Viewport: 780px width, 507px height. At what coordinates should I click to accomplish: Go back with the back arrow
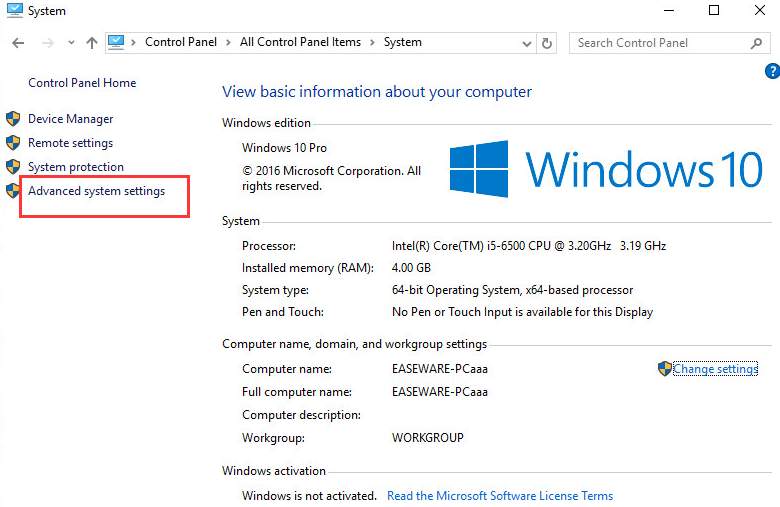point(18,43)
